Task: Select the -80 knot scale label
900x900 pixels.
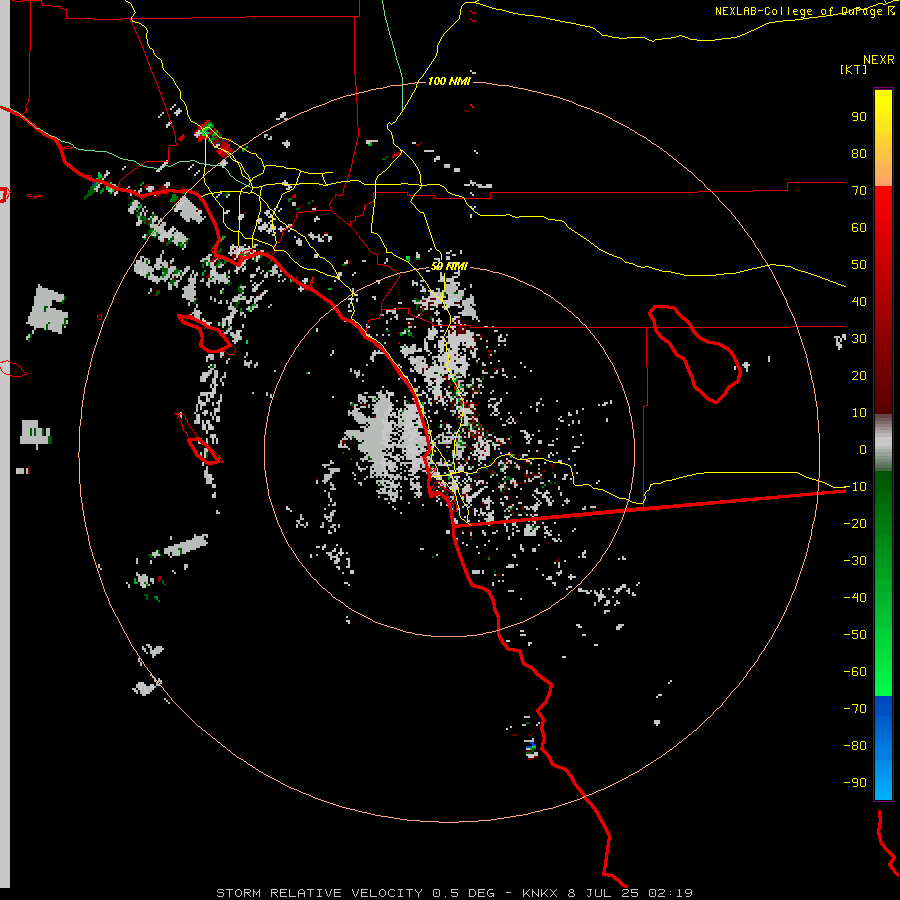Action: click(x=855, y=746)
